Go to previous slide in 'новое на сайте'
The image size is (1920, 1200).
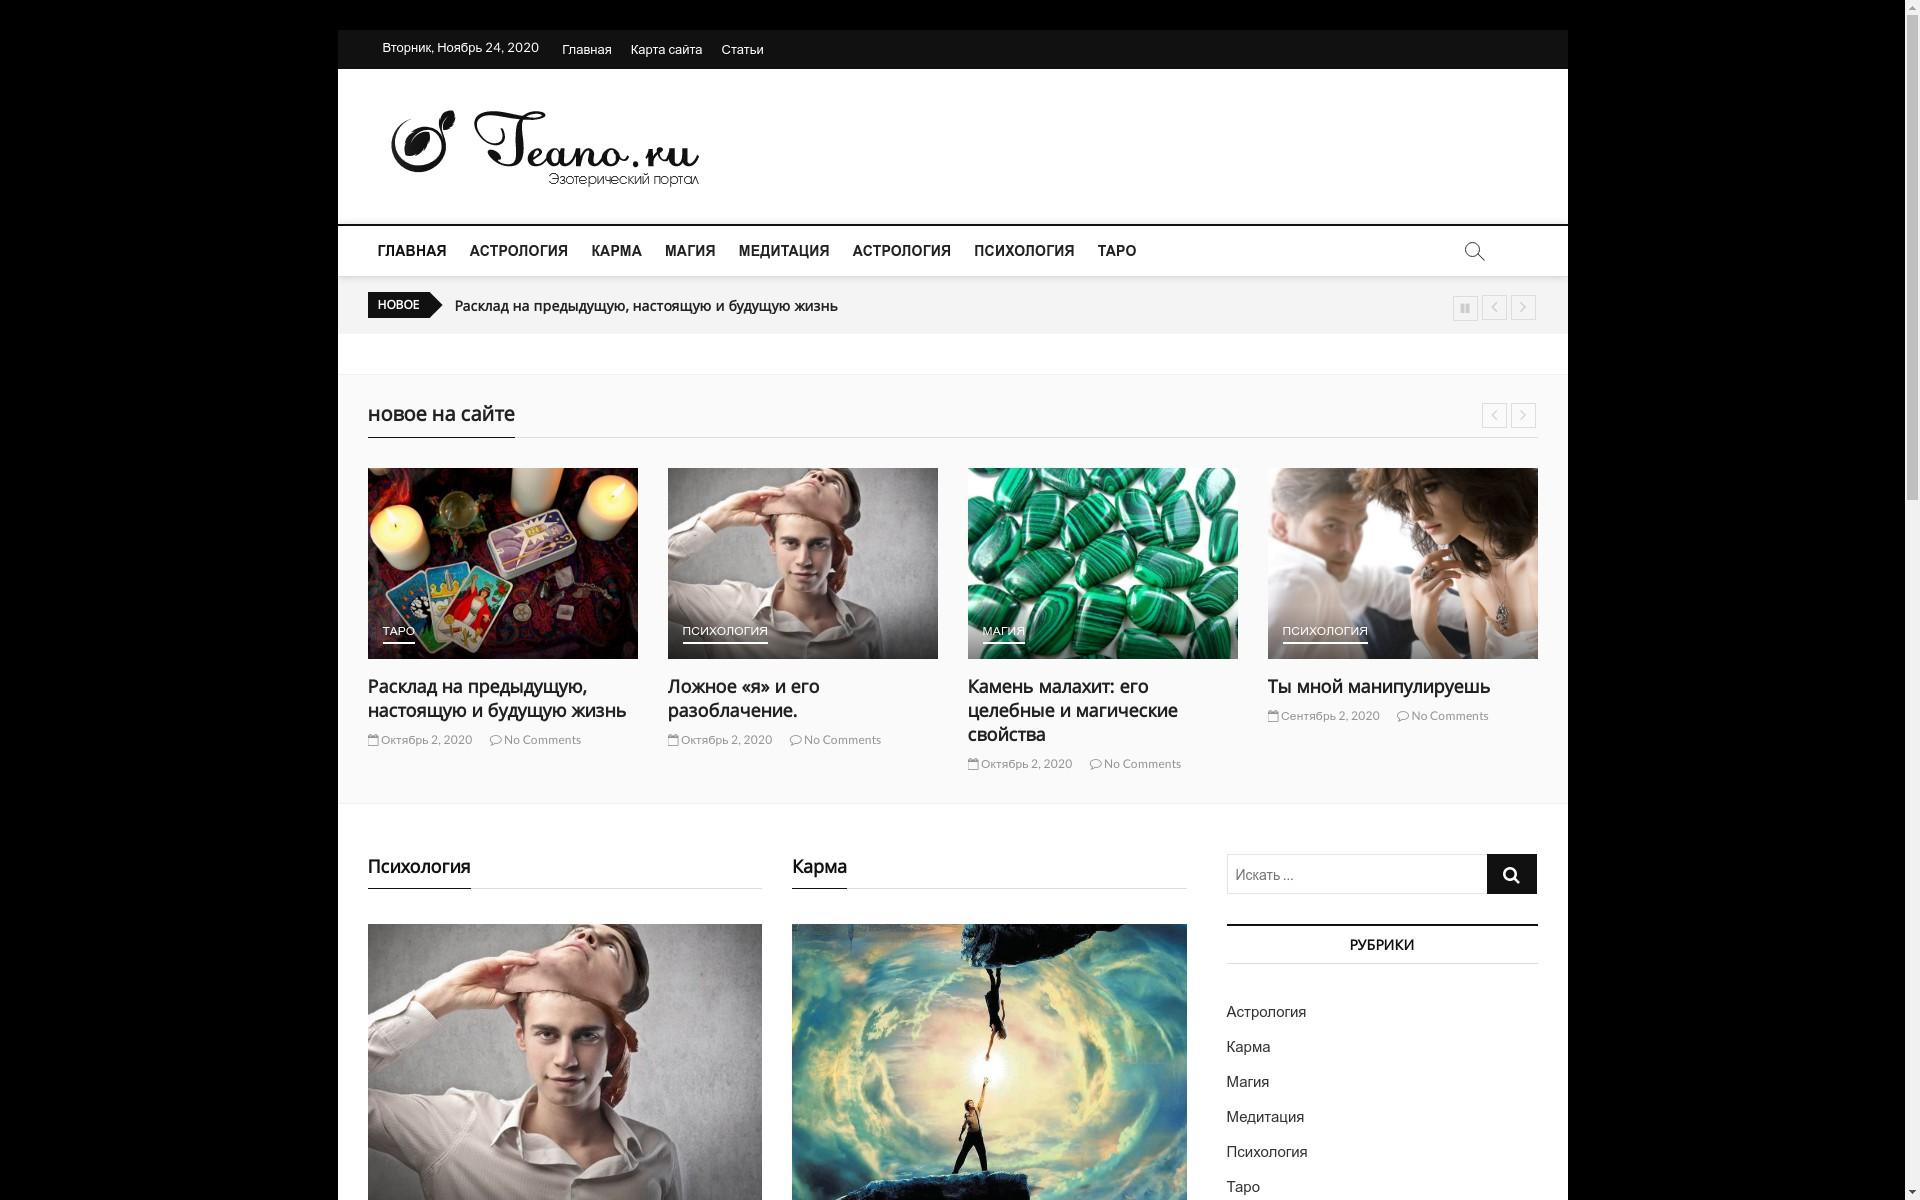1494,415
